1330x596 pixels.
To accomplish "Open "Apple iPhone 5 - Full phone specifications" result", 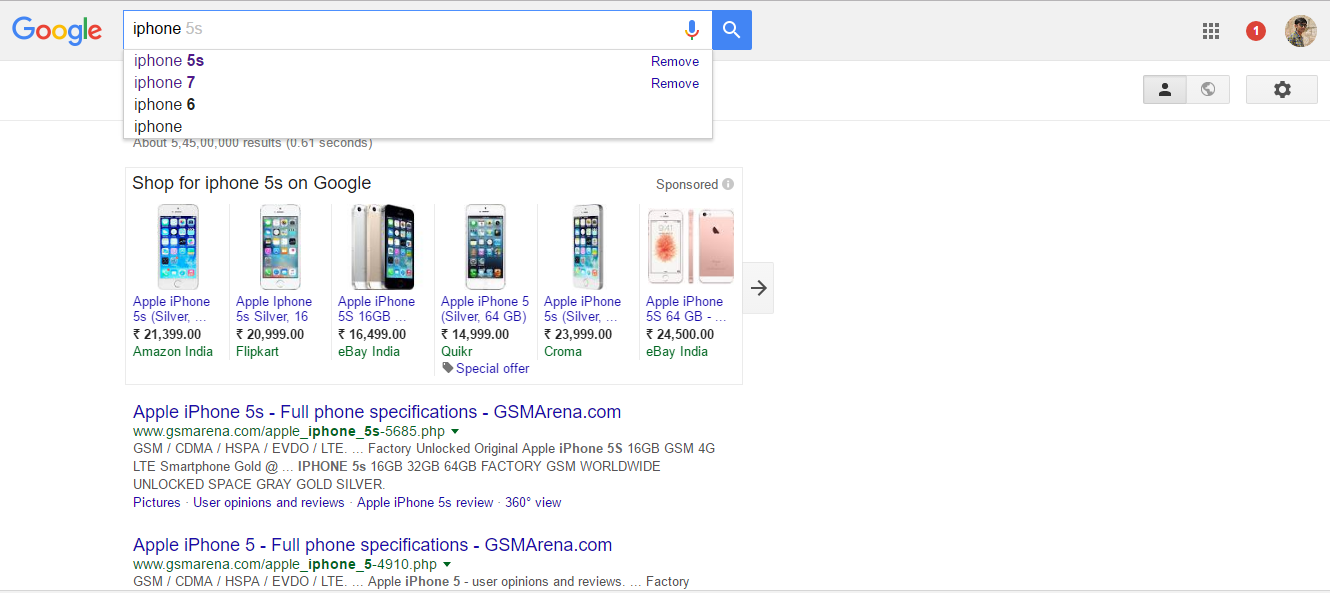I will click(372, 545).
